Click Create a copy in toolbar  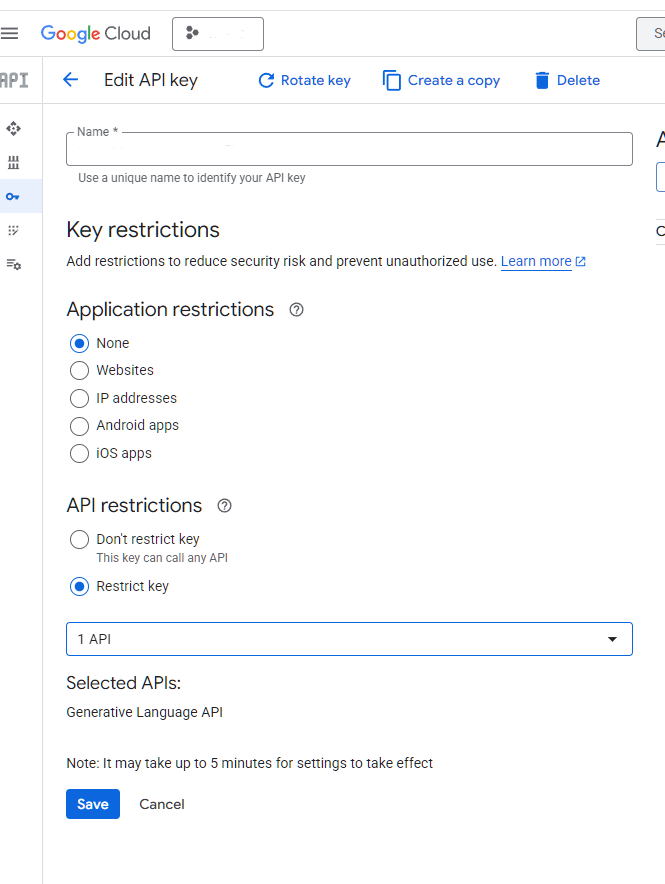tap(441, 81)
